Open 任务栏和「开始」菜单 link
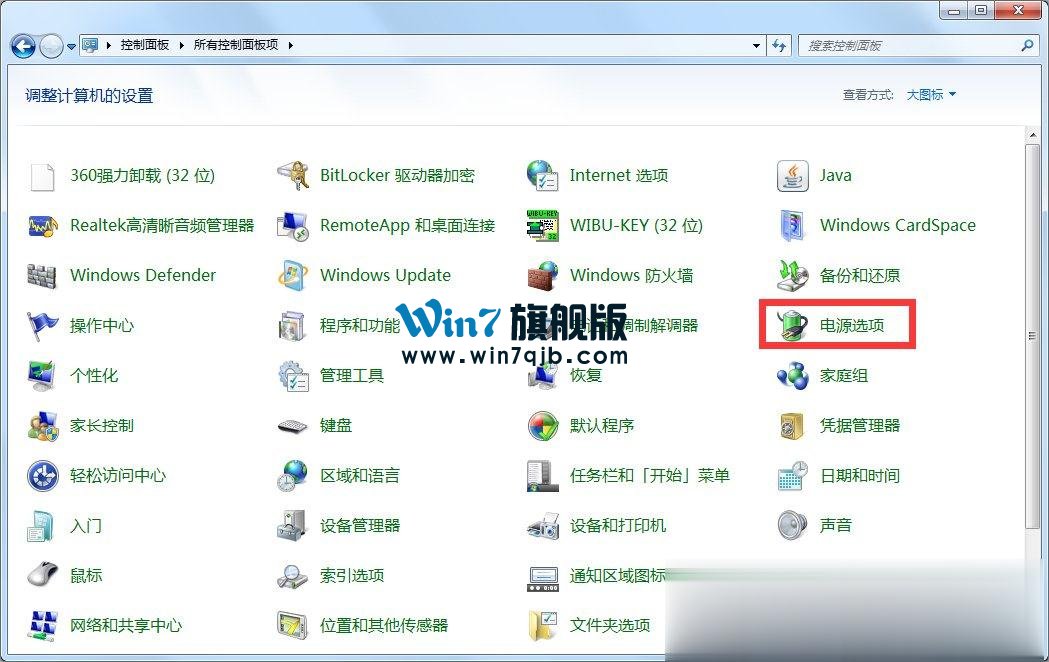This screenshot has height=662, width=1049. (x=650, y=476)
